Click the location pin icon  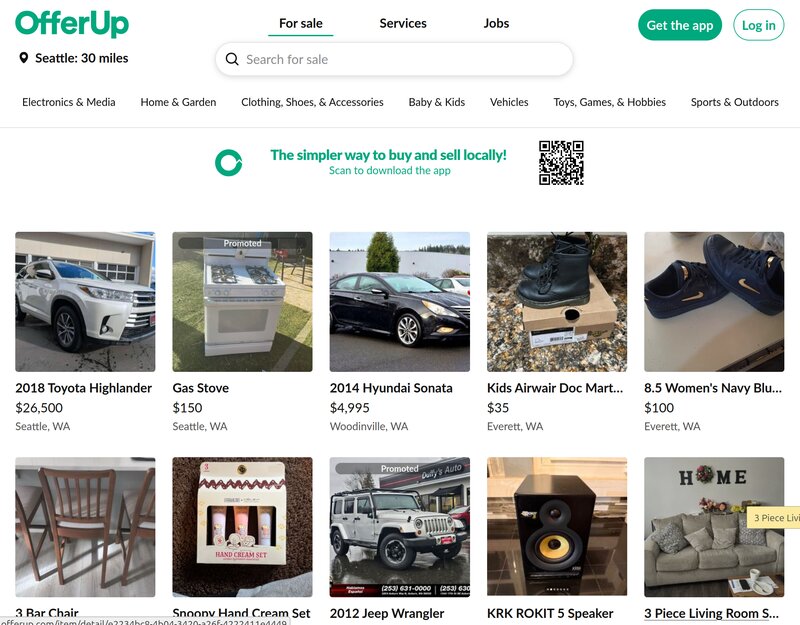pos(22,58)
